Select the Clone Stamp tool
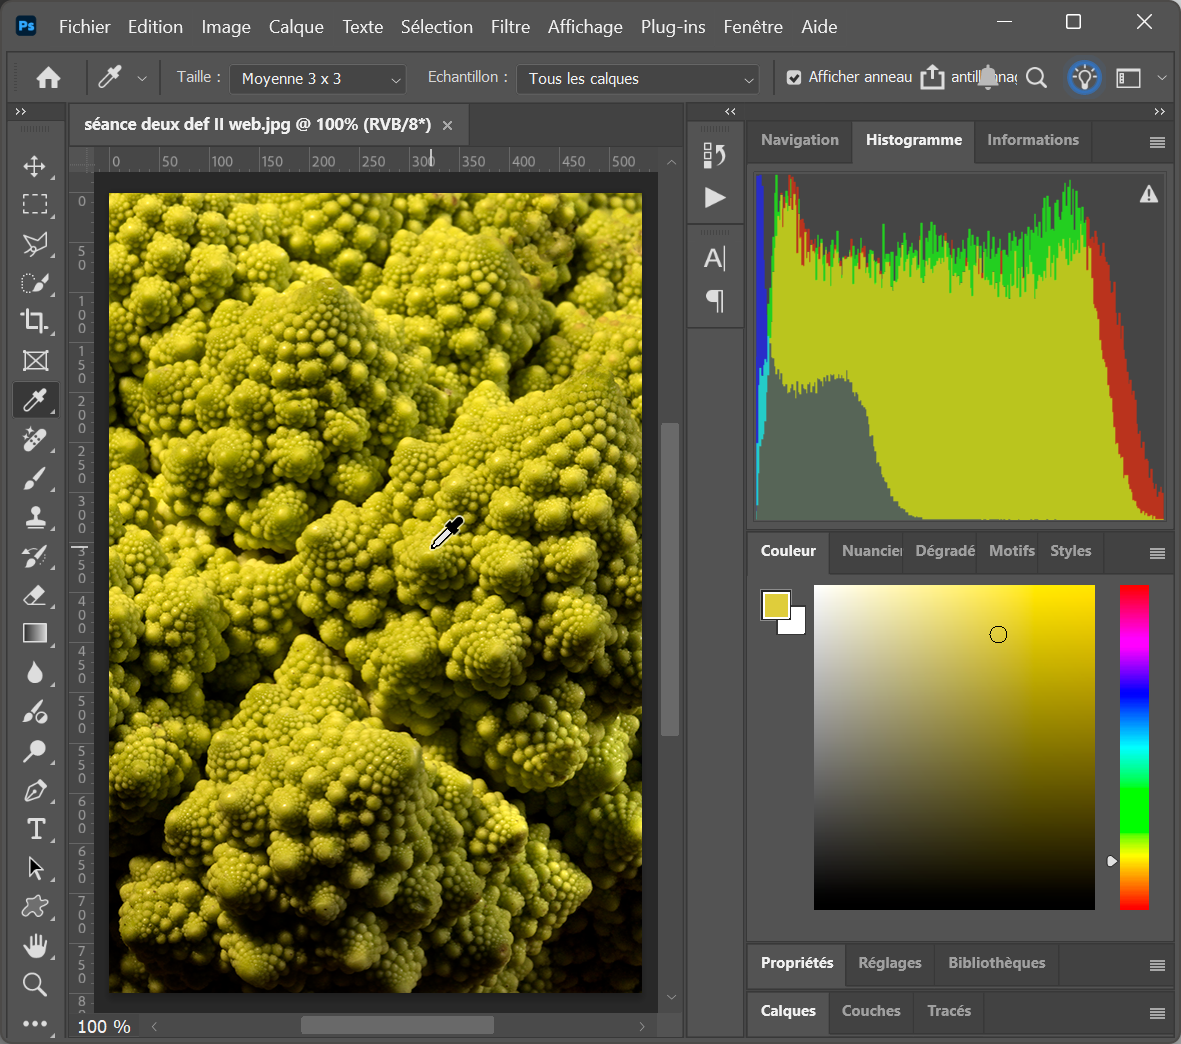The image size is (1181, 1044). (x=35, y=517)
